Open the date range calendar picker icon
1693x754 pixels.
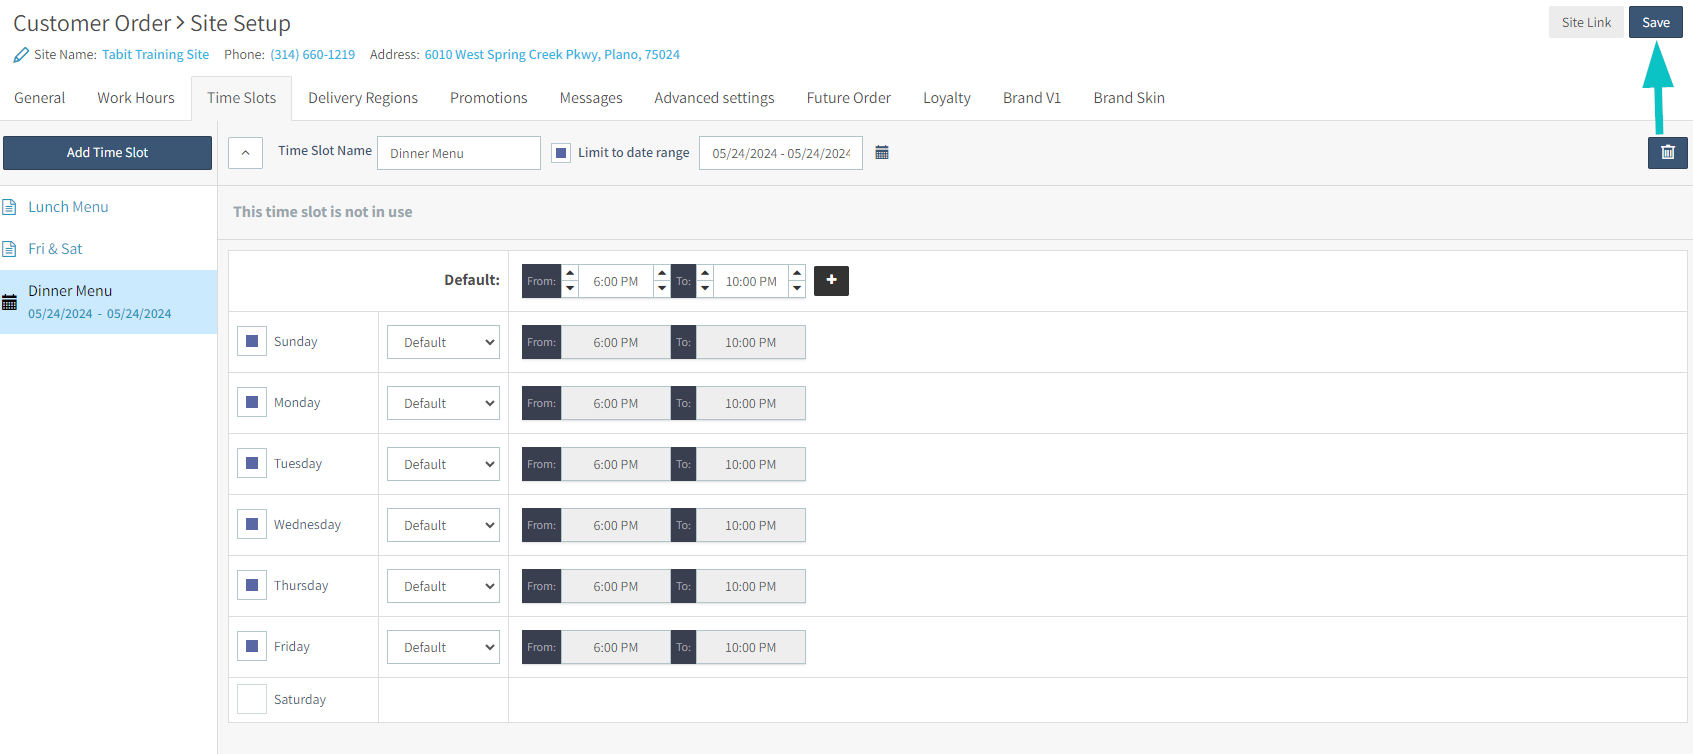click(x=882, y=153)
